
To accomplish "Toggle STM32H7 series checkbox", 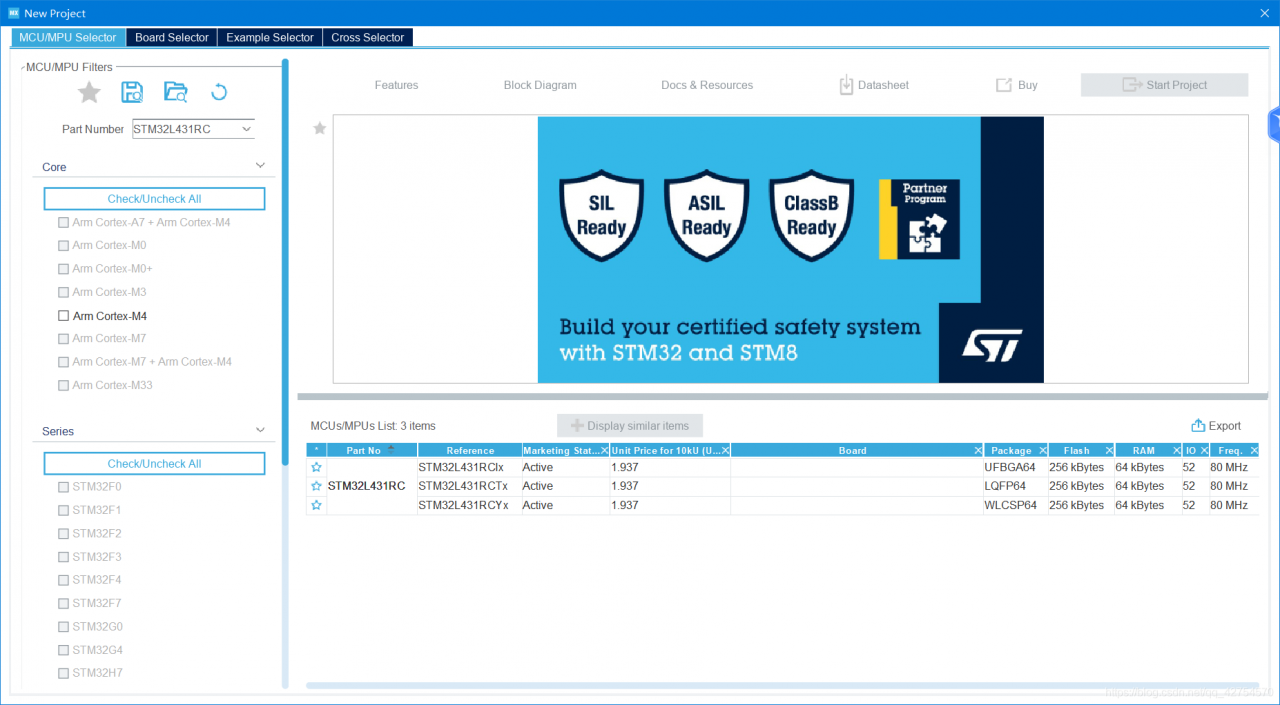I will pos(64,673).
